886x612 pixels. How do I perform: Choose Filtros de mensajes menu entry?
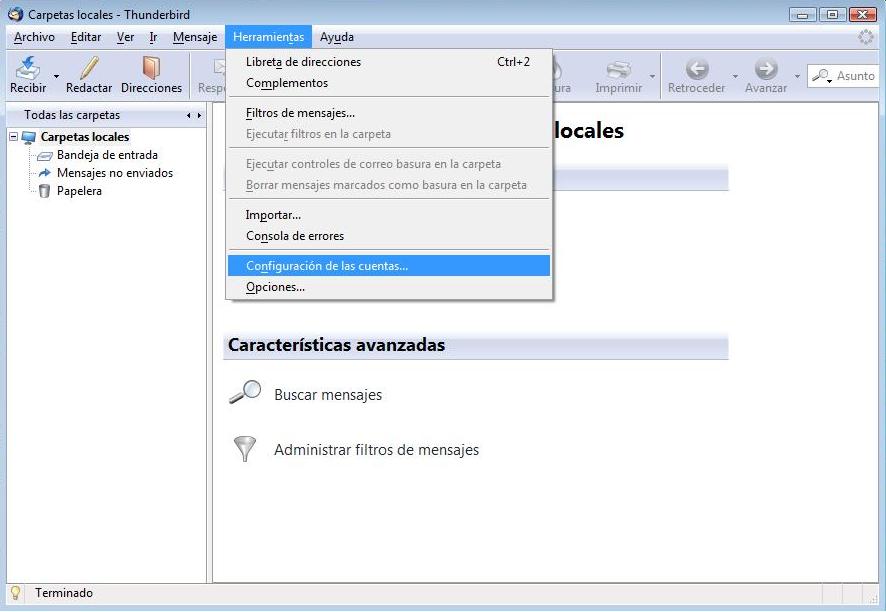click(x=389, y=113)
